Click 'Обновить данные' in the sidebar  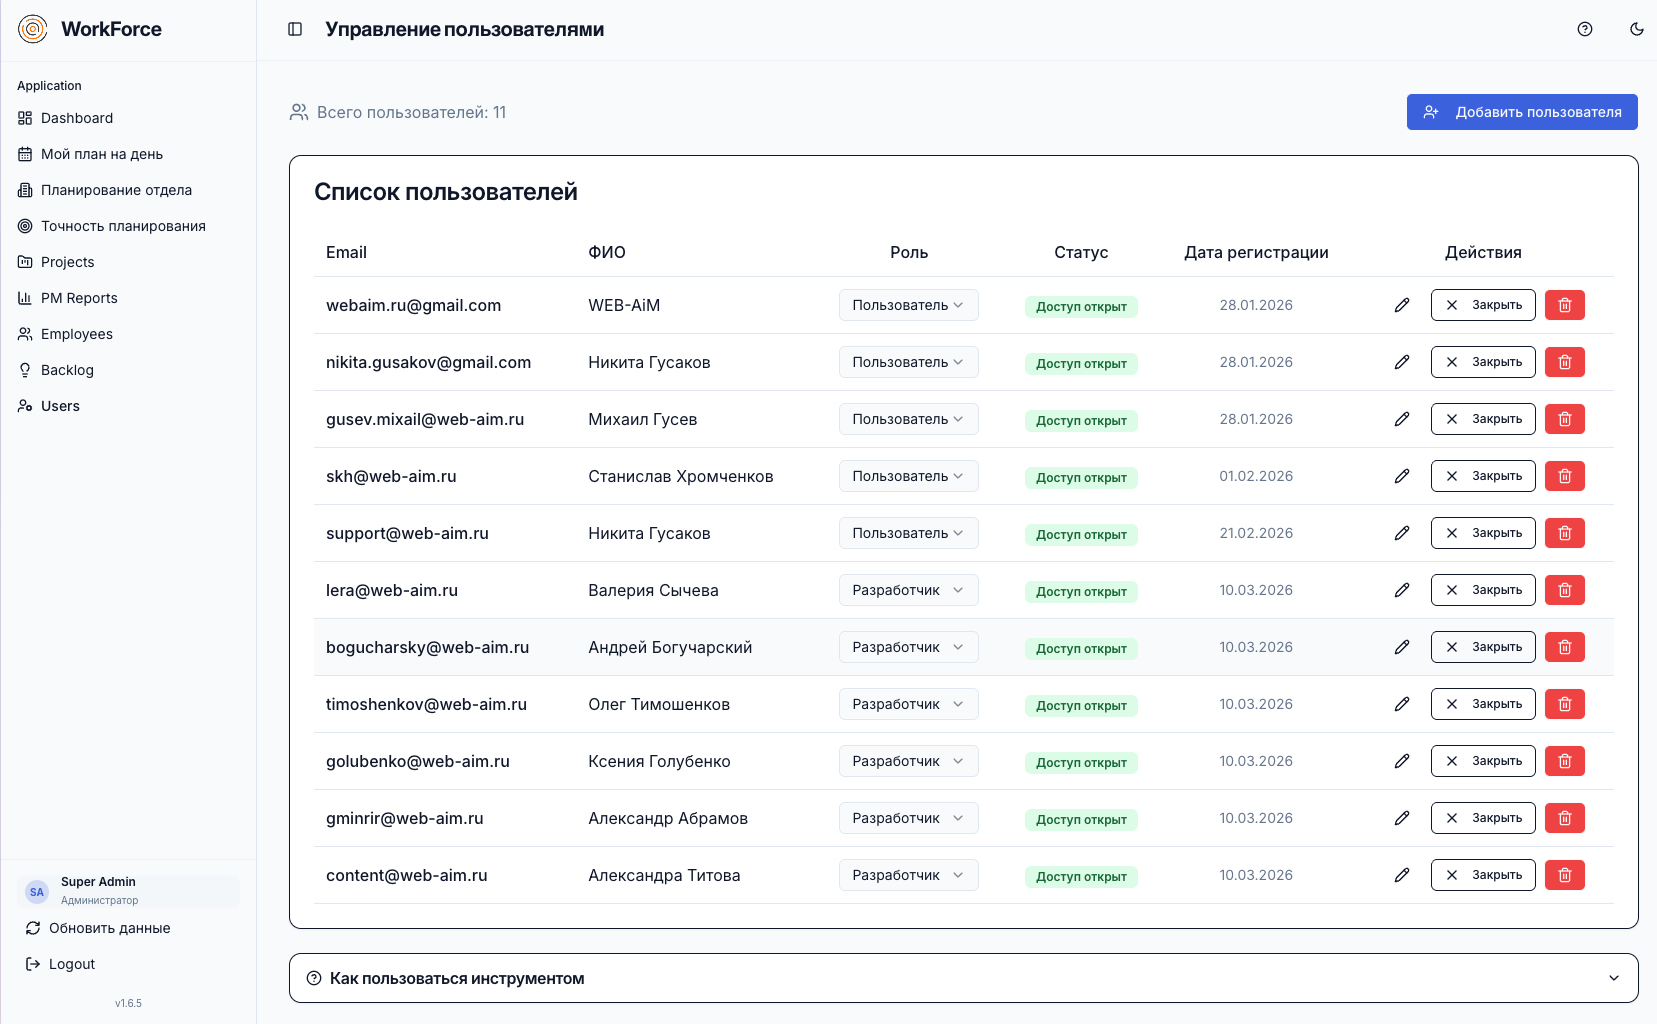109,928
